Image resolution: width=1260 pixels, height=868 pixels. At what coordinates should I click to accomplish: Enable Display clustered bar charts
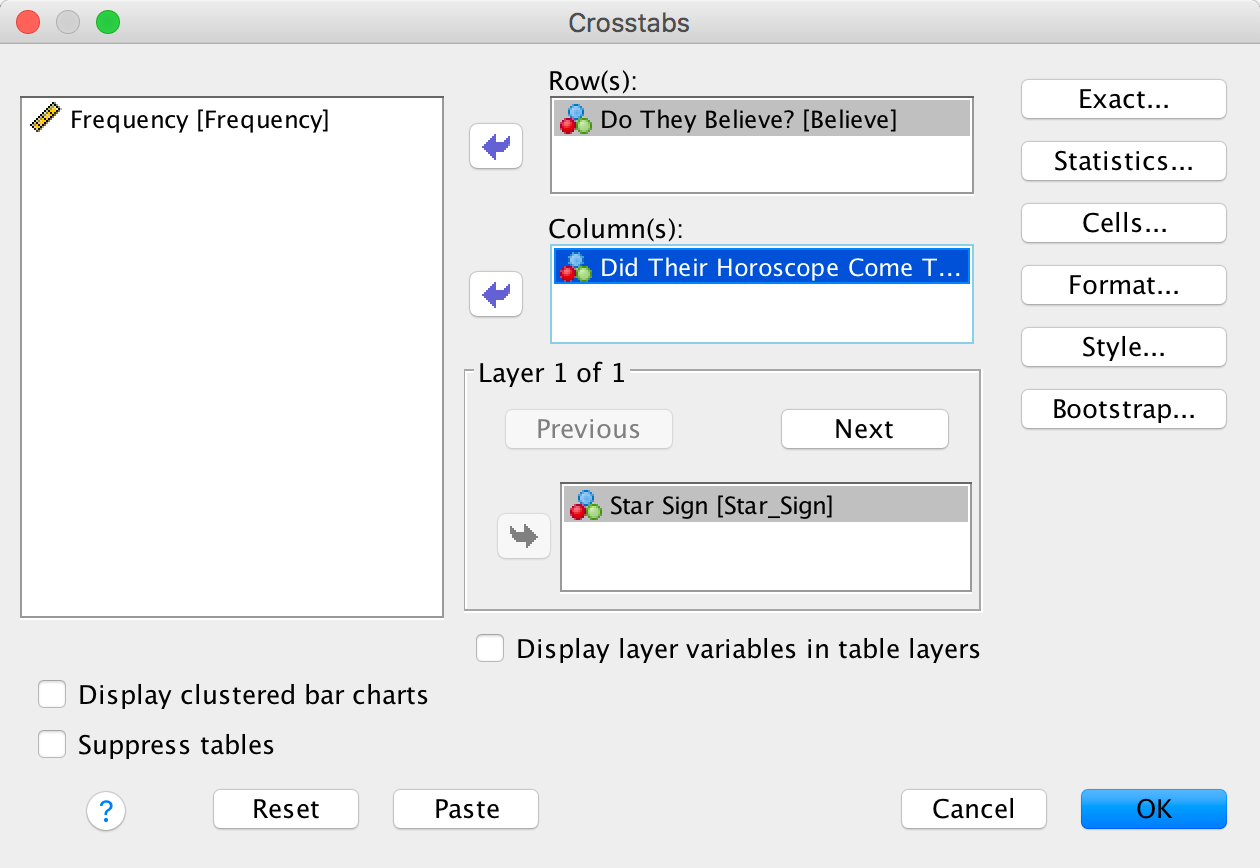[x=52, y=695]
